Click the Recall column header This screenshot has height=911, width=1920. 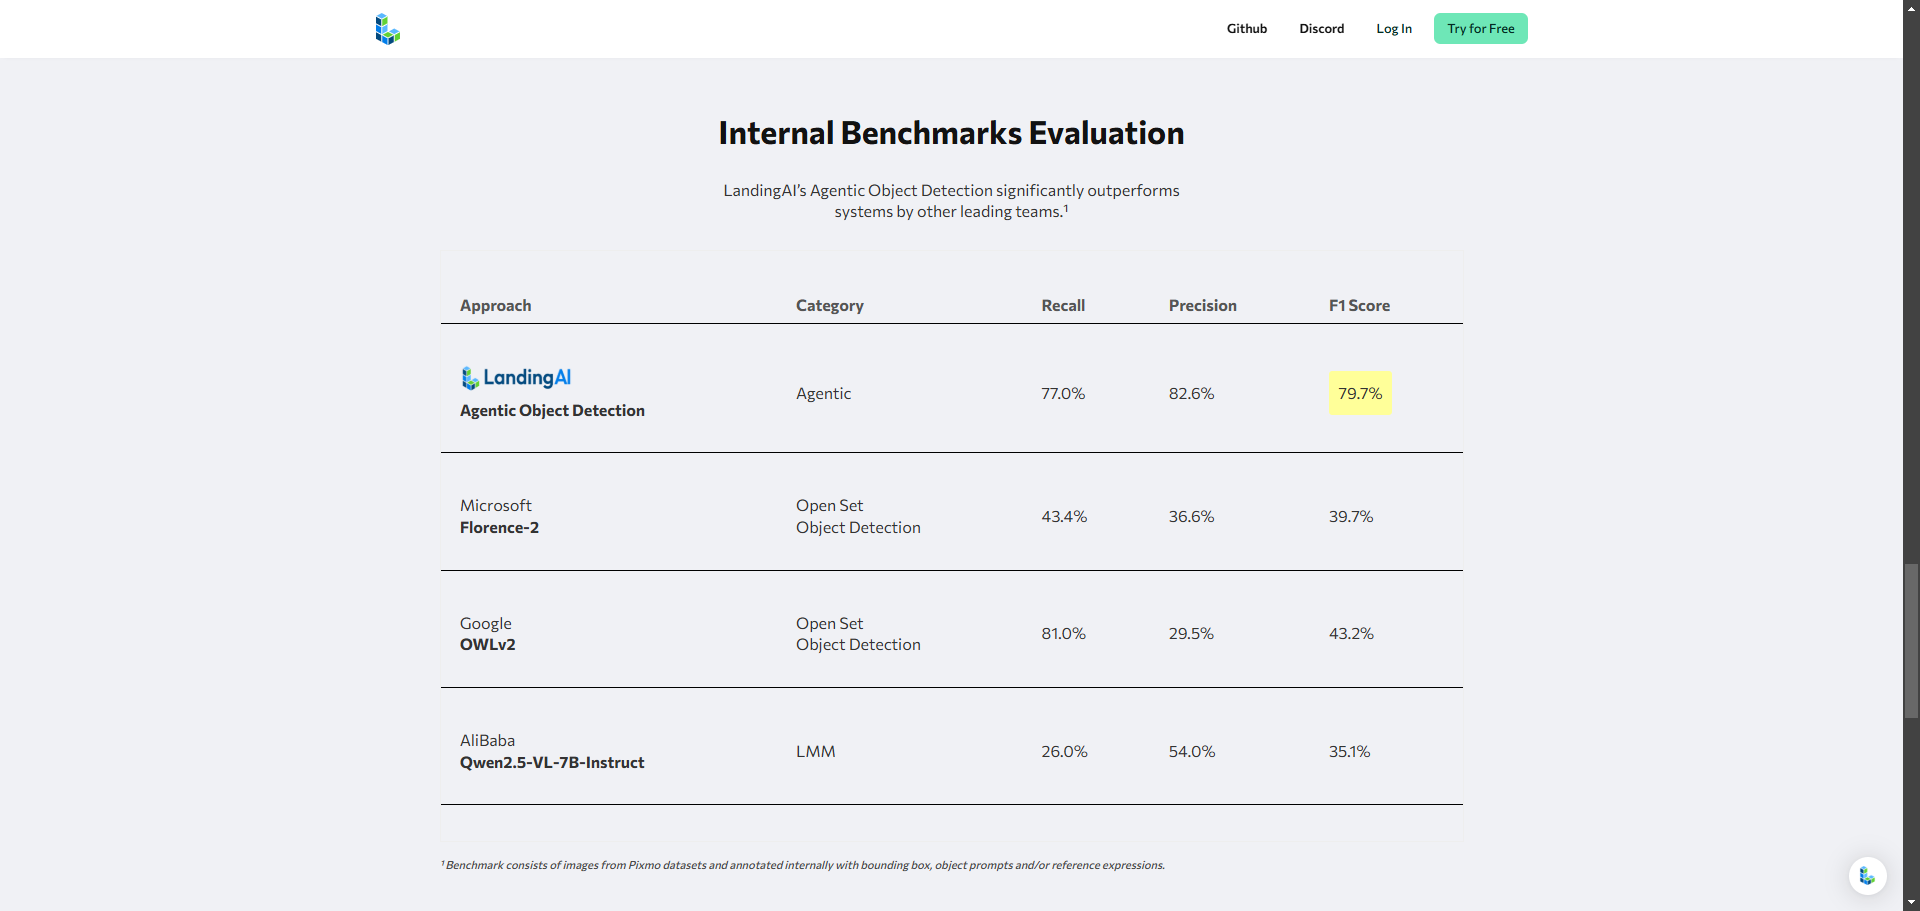[x=1062, y=306]
